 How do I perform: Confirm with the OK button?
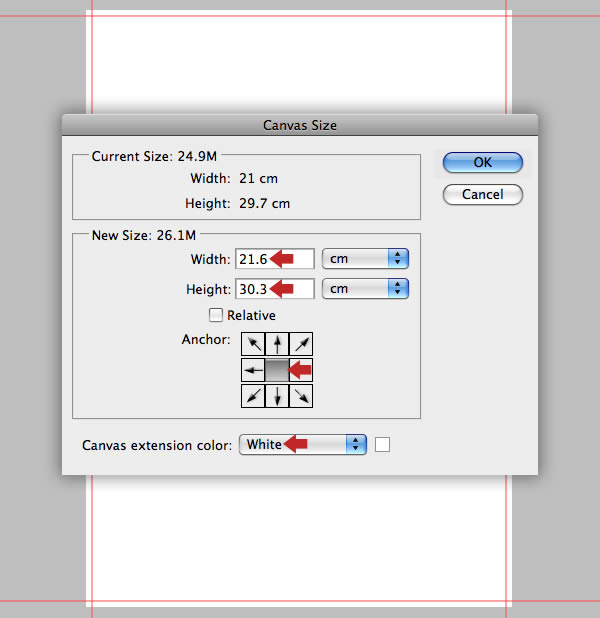click(483, 162)
